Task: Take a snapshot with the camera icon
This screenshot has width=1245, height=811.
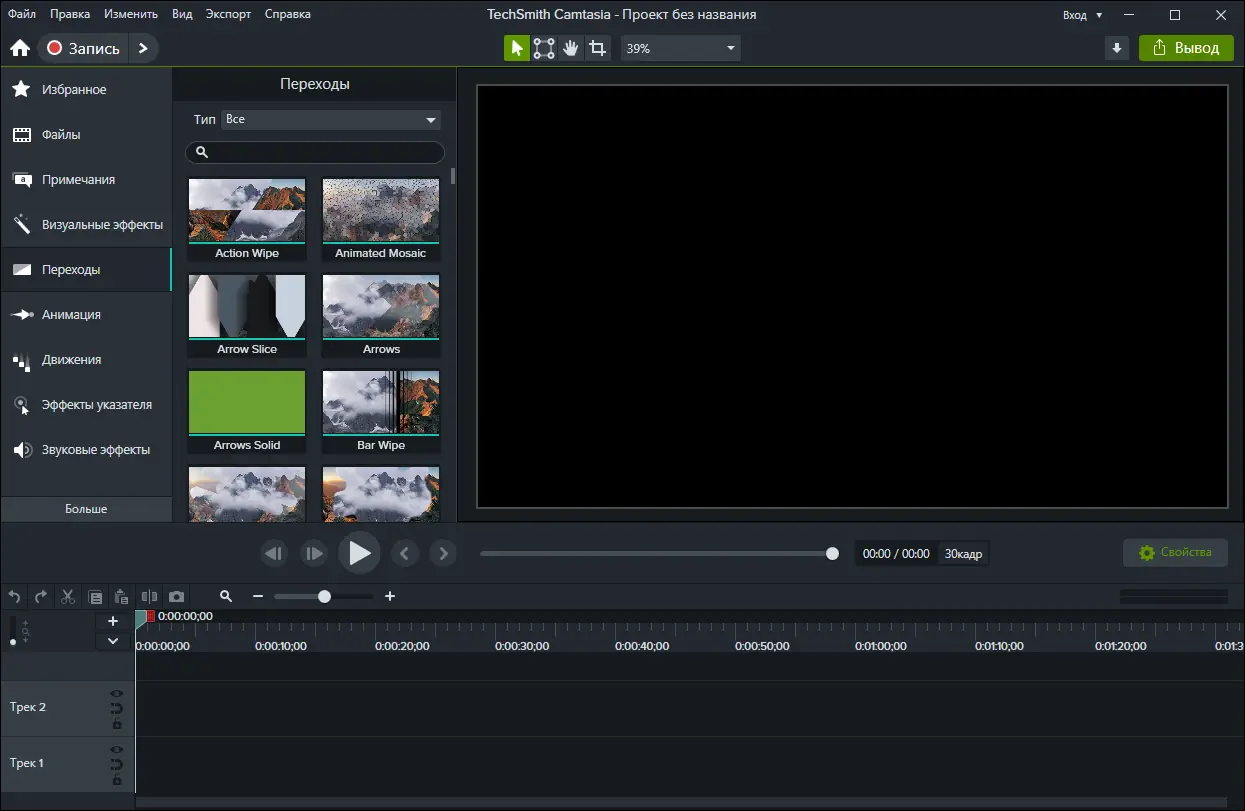Action: 176,597
